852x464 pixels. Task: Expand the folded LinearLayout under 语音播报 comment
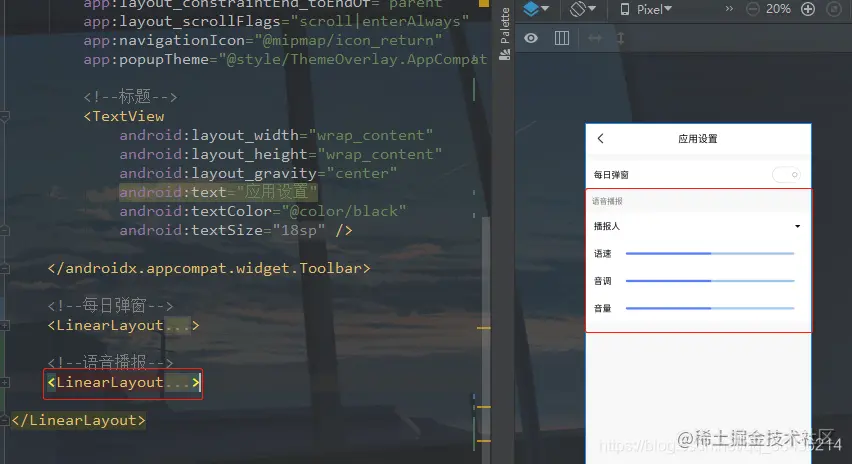tap(5, 383)
